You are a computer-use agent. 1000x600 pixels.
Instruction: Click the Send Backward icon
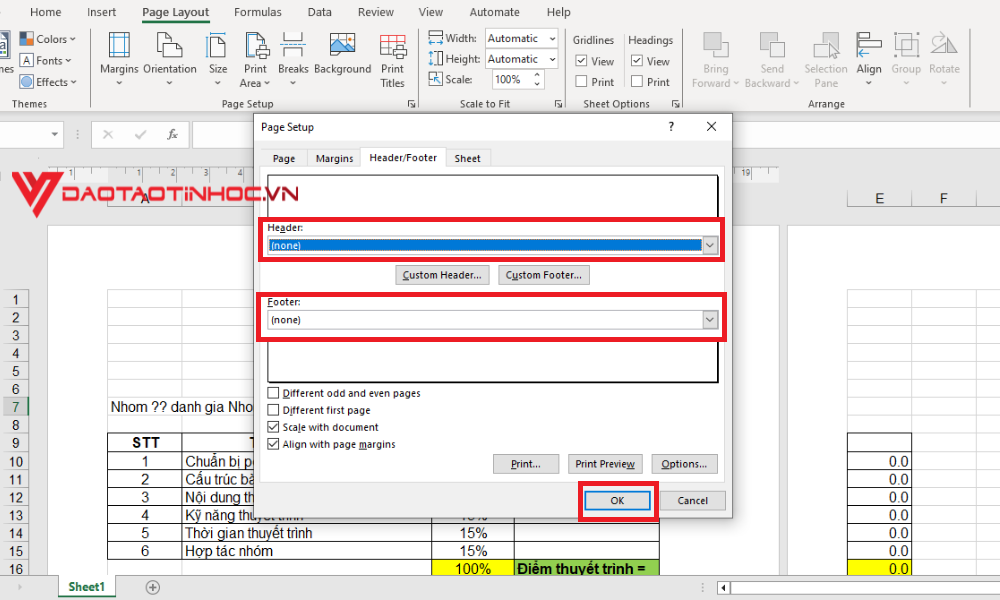click(x=772, y=46)
